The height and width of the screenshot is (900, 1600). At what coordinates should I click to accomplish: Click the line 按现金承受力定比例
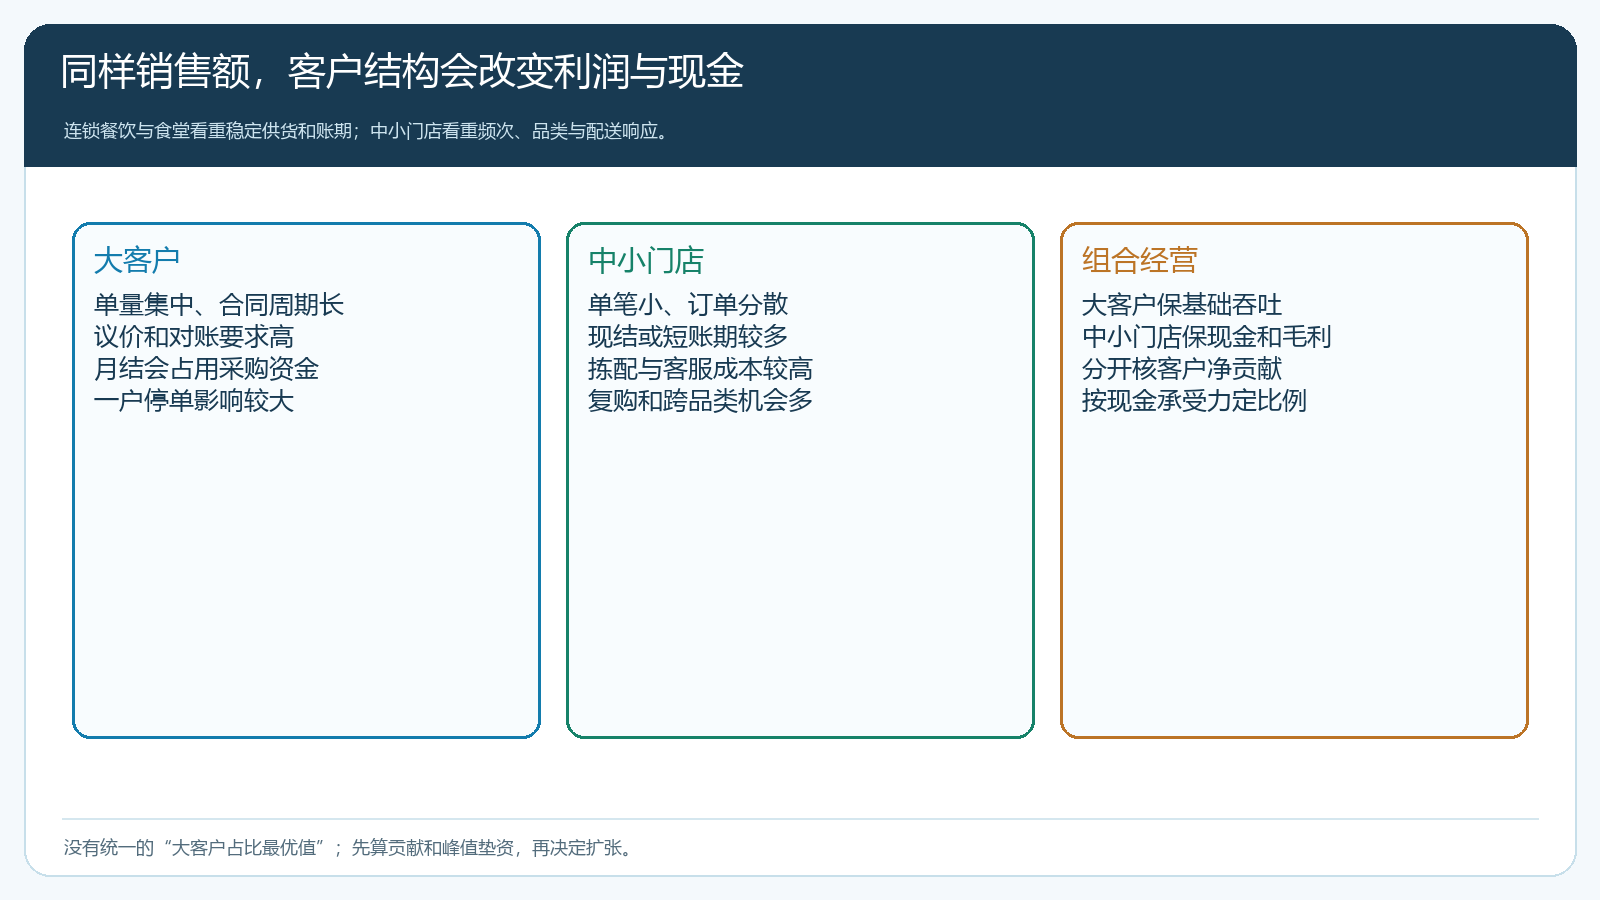(1194, 401)
